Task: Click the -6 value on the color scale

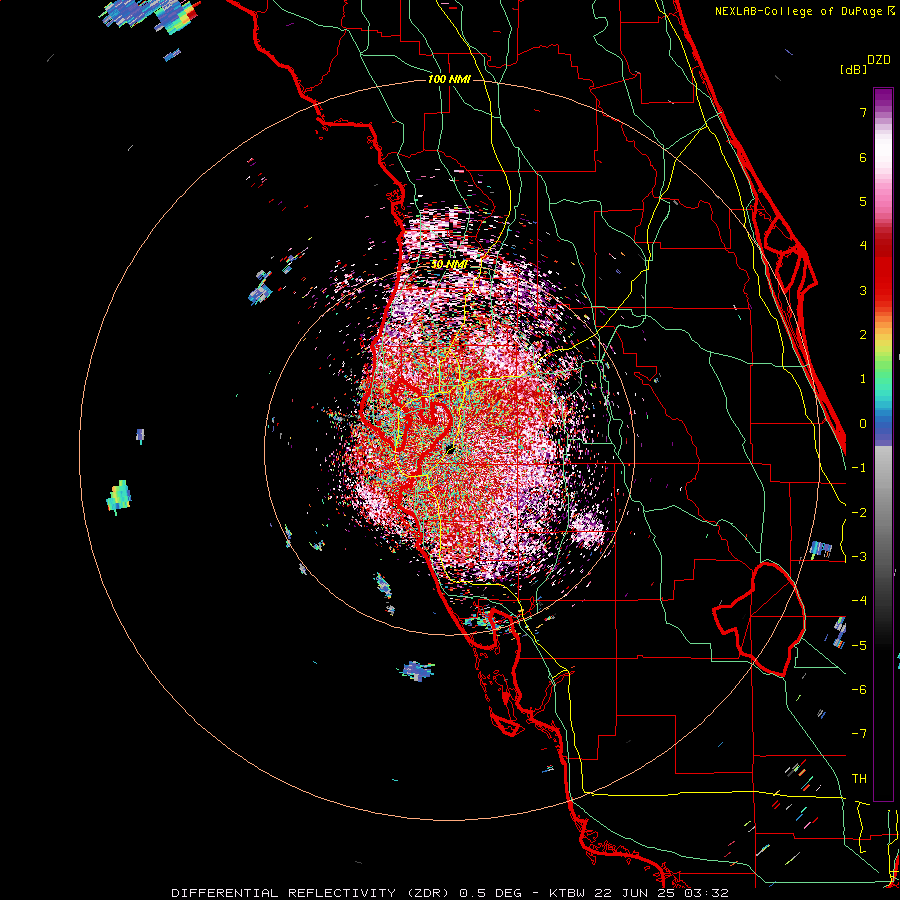Action: (859, 690)
